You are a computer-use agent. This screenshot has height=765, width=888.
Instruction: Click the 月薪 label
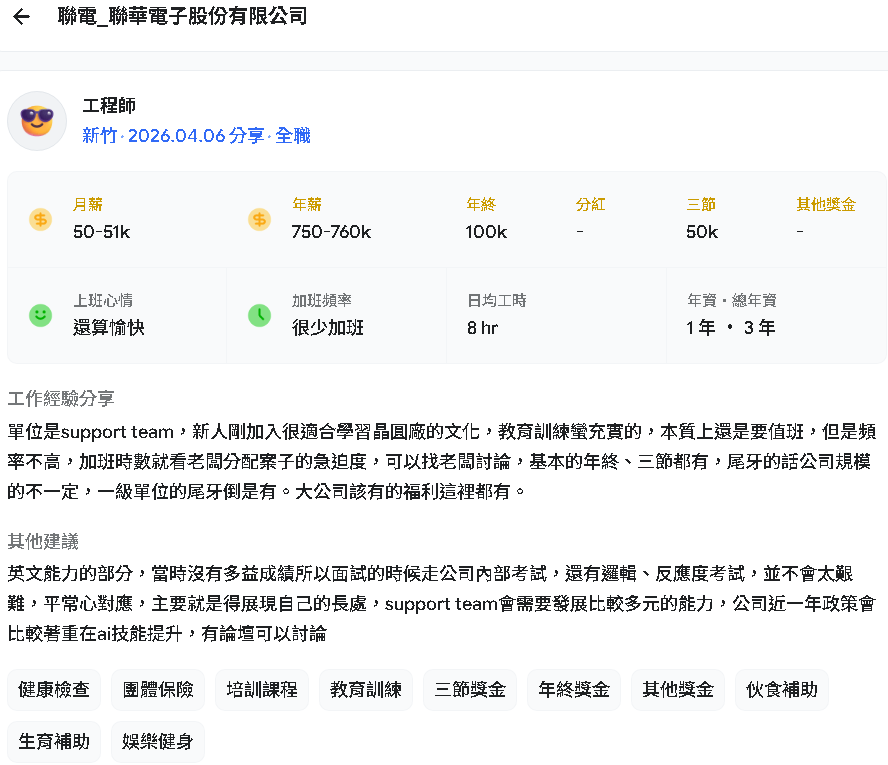pos(88,204)
